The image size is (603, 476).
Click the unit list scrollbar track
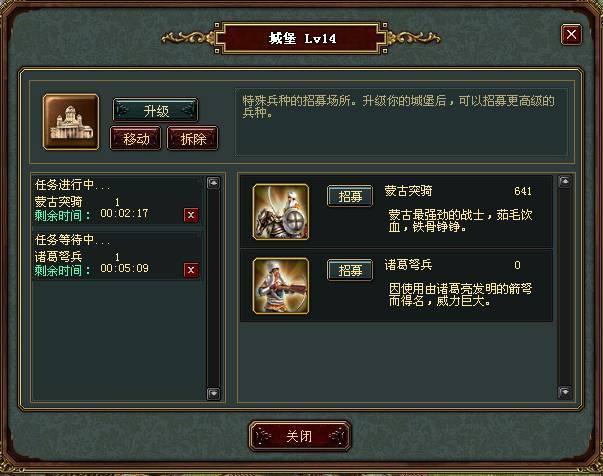[565, 287]
